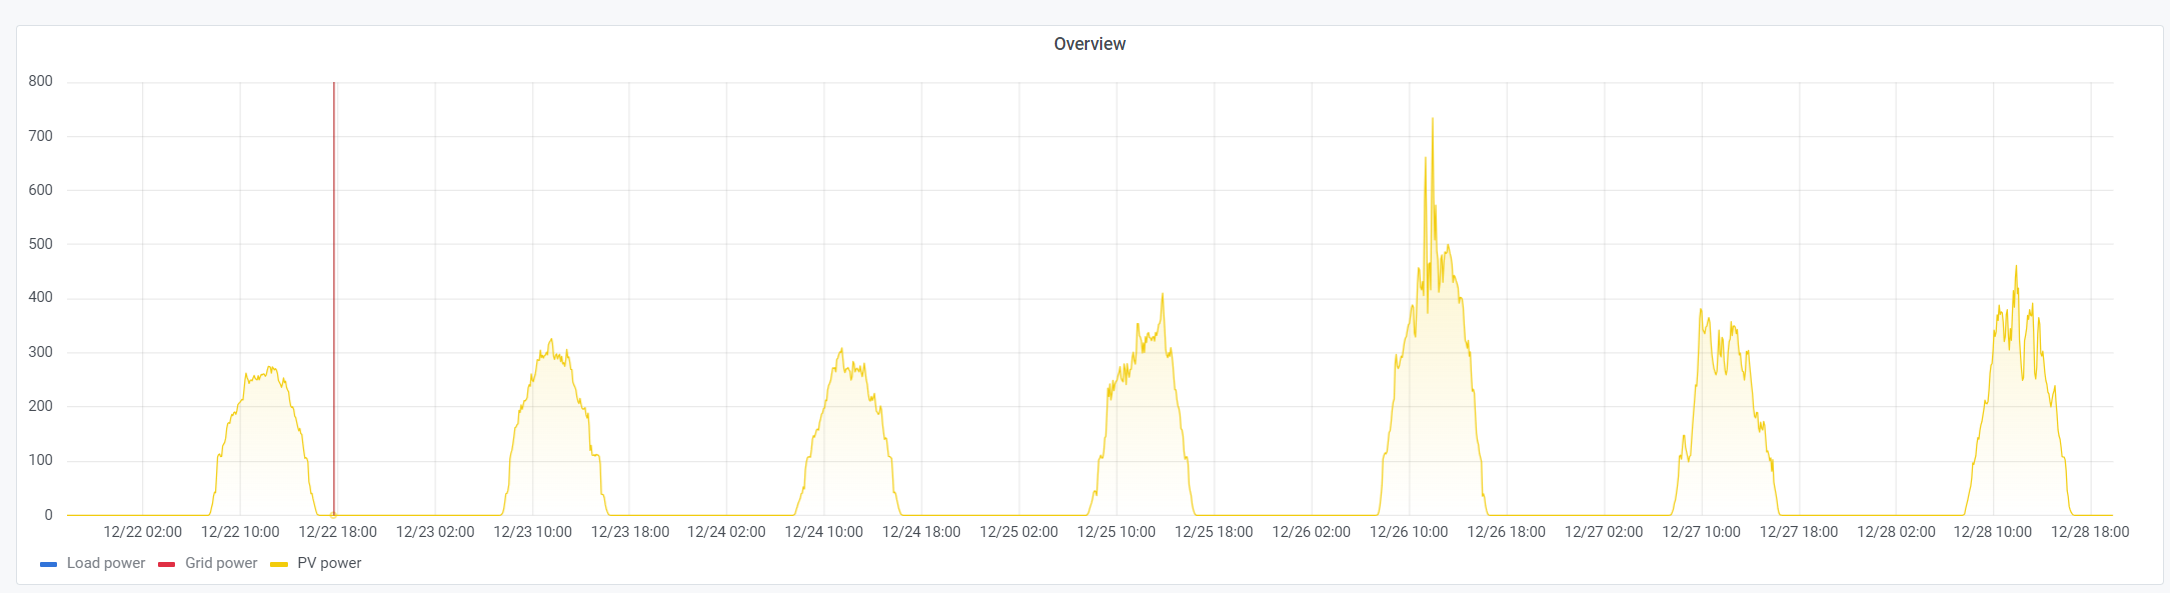Image resolution: width=2170 pixels, height=593 pixels.
Task: Click the 100 y-axis value
Action: click(x=41, y=460)
